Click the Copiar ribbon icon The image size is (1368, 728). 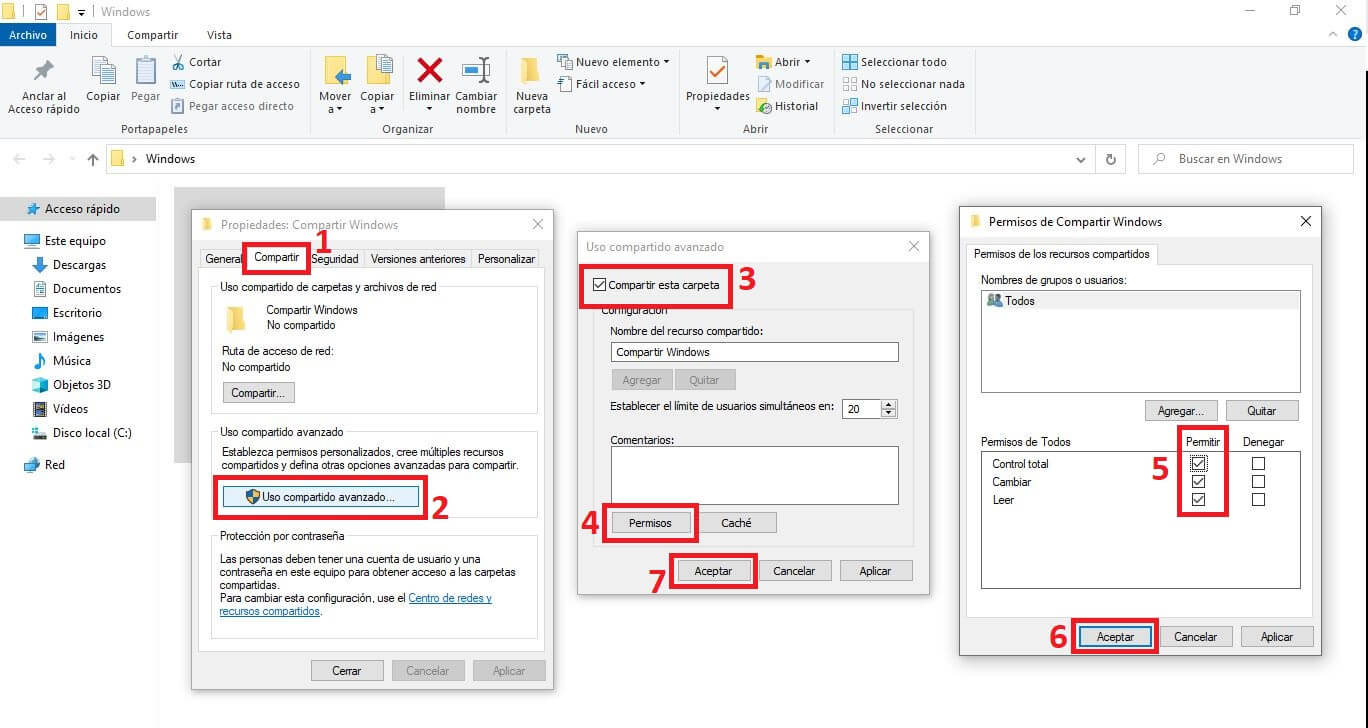pyautogui.click(x=103, y=70)
